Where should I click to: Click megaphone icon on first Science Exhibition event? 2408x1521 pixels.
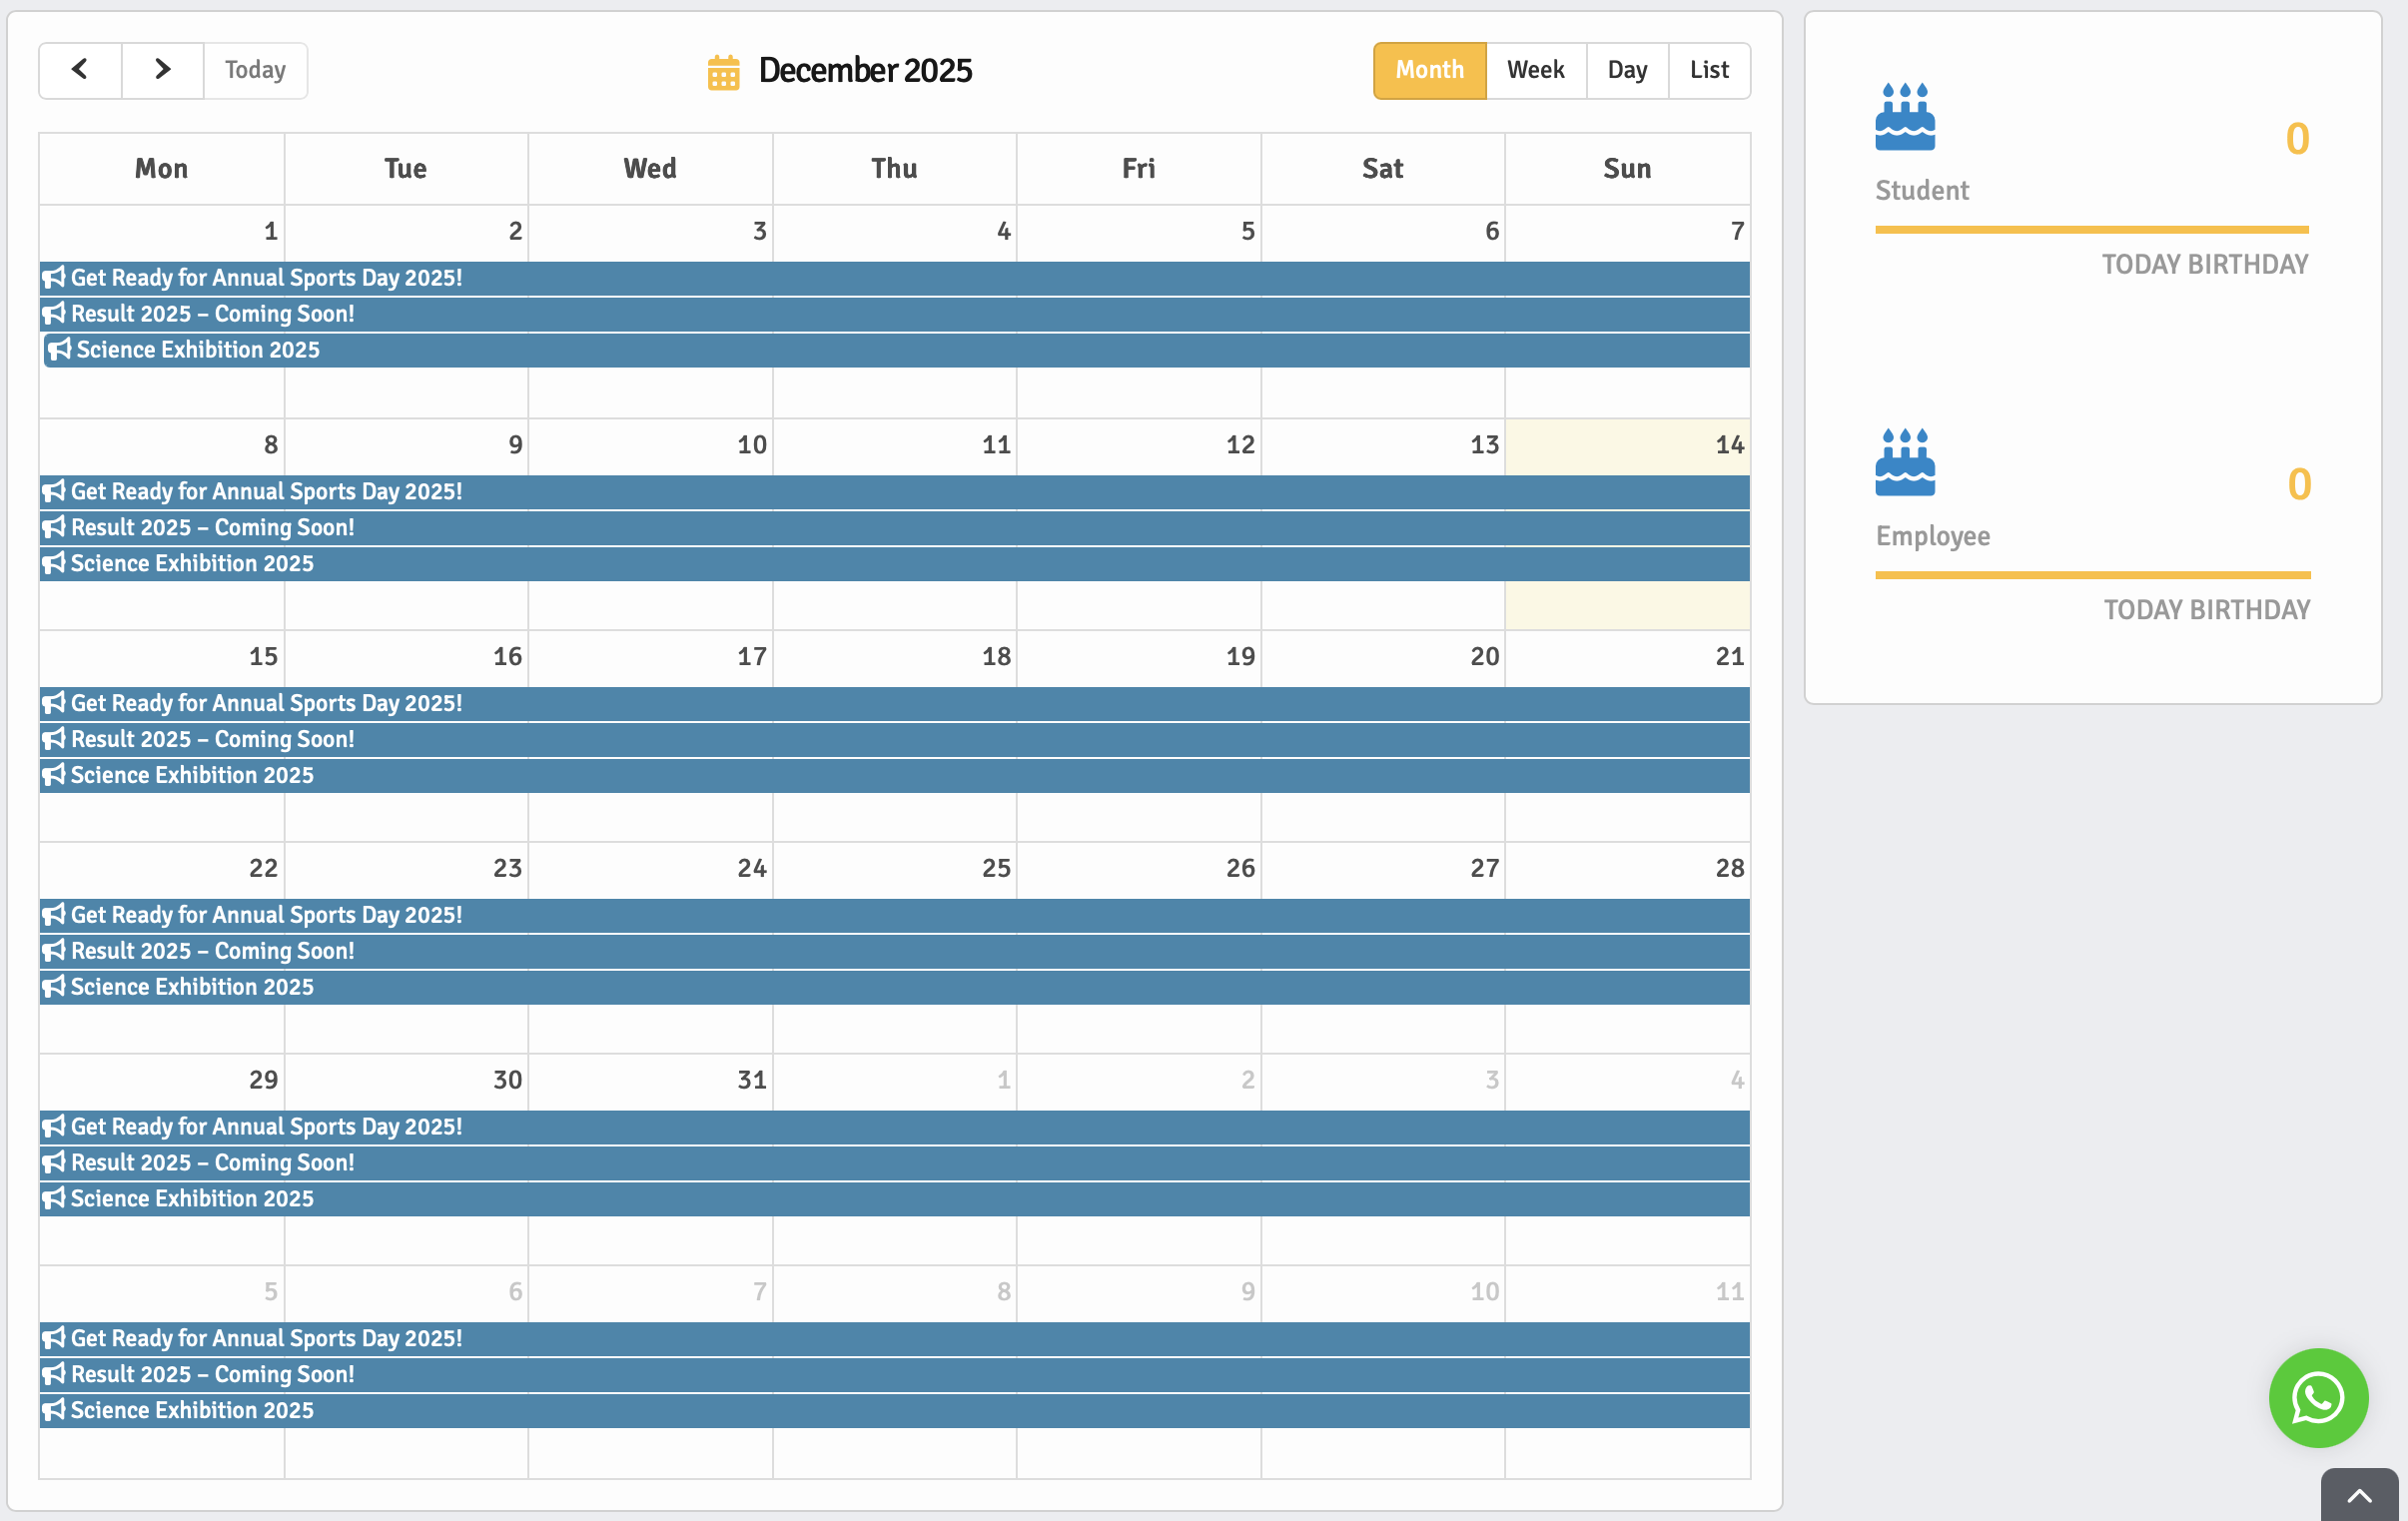click(x=60, y=350)
